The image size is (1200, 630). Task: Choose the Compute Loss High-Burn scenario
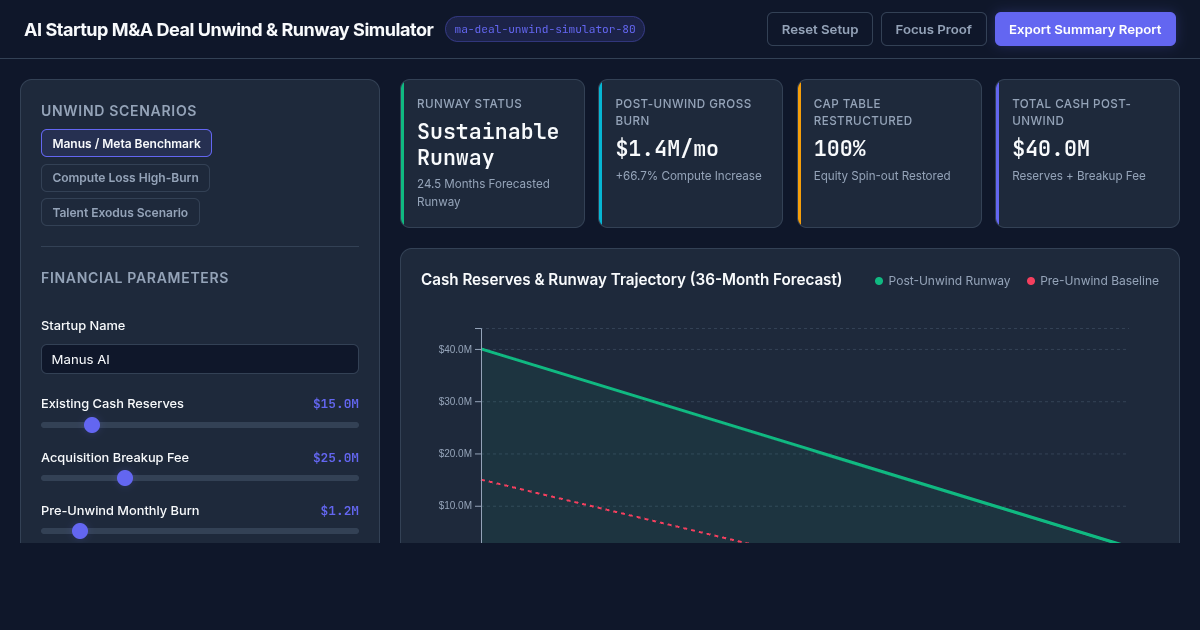[125, 178]
